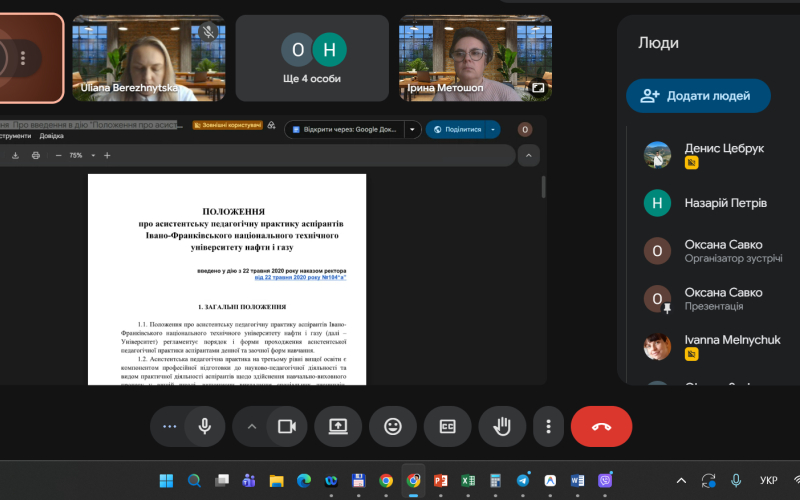This screenshot has width=800, height=500.
Task: Show hidden tray icons chevron
Action: click(x=681, y=481)
